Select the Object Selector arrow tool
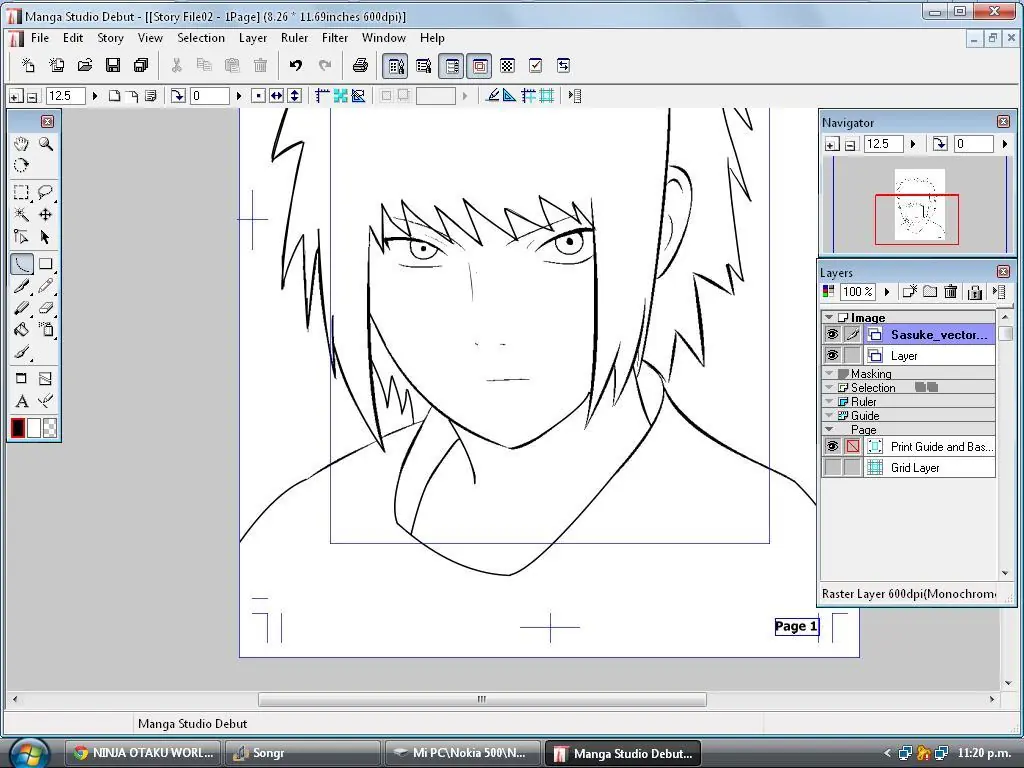1024x768 pixels. [46, 237]
